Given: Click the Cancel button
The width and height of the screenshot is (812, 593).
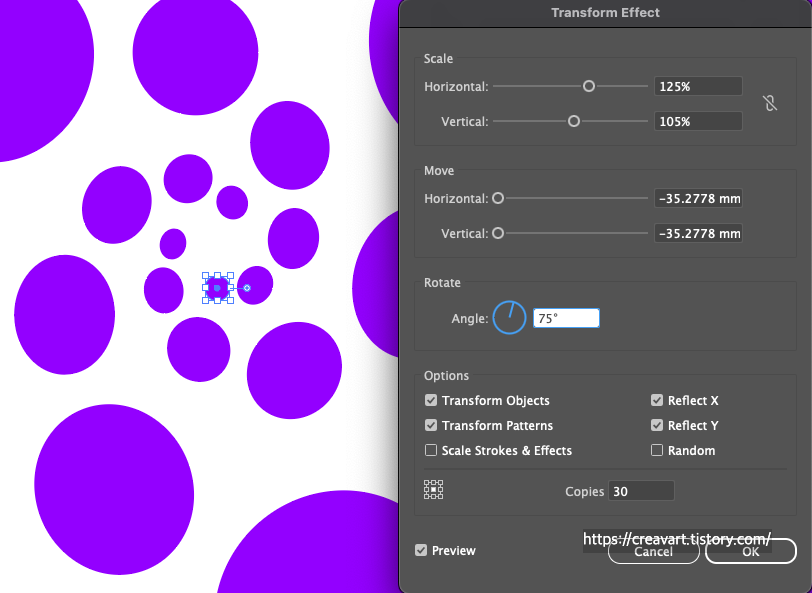Looking at the screenshot, I should point(654,551).
